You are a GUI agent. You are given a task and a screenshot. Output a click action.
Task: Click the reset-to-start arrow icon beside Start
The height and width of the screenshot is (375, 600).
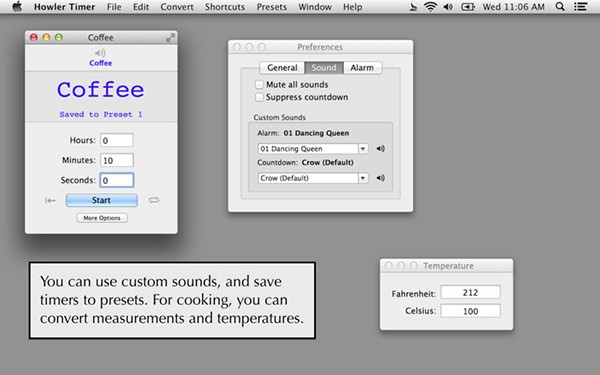[50, 201]
